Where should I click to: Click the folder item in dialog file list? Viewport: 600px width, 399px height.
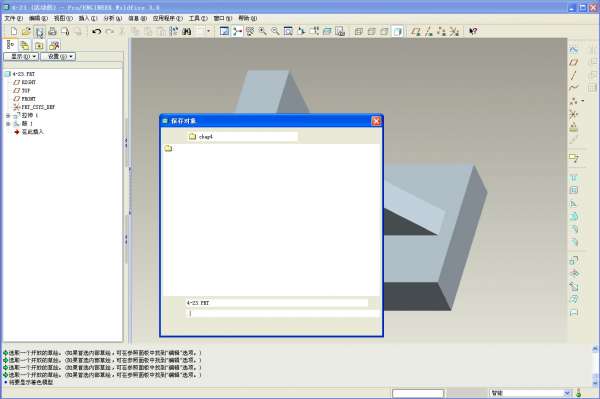(168, 148)
